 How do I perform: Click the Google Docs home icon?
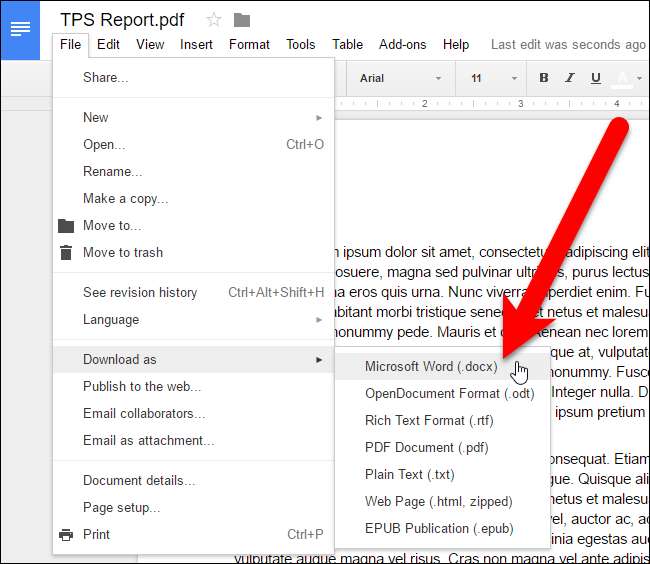[x=20, y=29]
